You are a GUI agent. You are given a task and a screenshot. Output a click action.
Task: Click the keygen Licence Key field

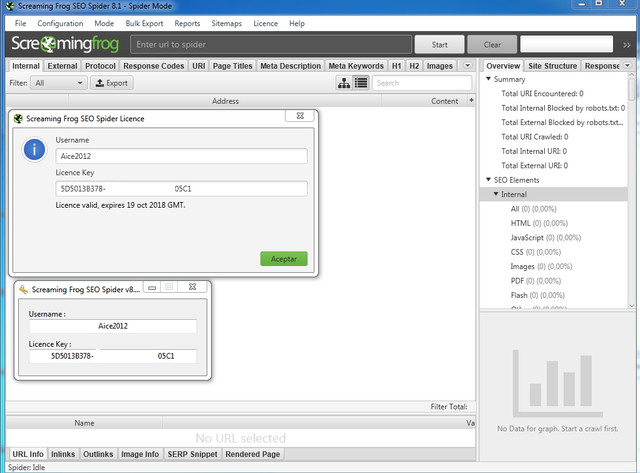113,356
